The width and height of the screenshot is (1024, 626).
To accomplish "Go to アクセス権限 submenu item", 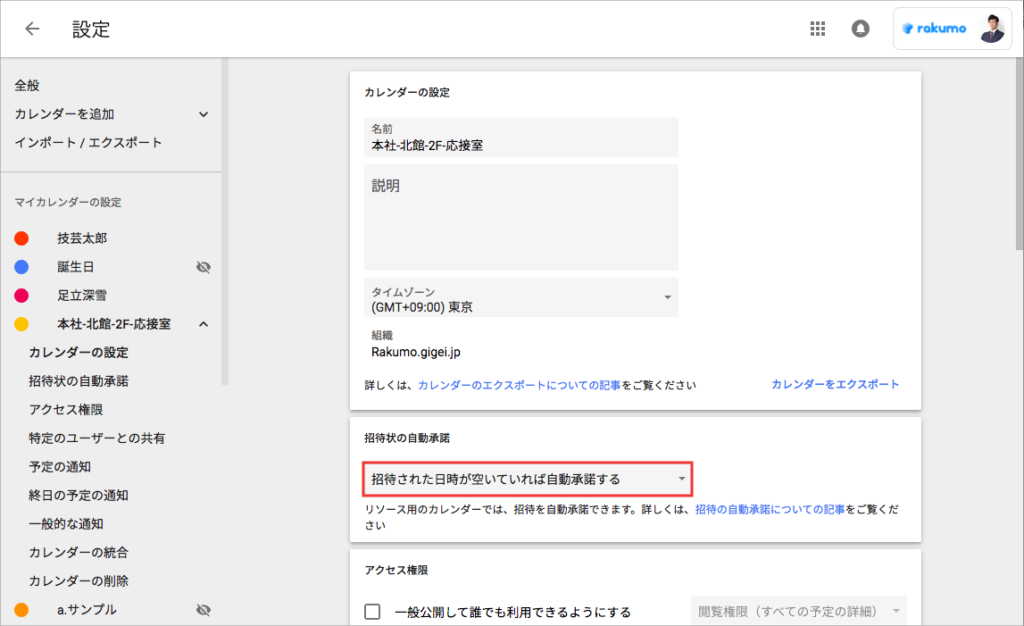I will point(66,410).
